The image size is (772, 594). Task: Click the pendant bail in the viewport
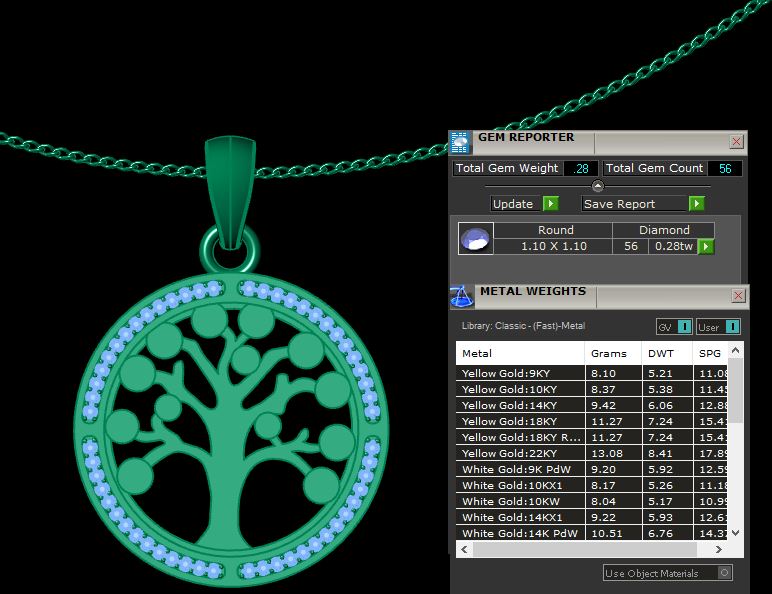pyautogui.click(x=230, y=192)
